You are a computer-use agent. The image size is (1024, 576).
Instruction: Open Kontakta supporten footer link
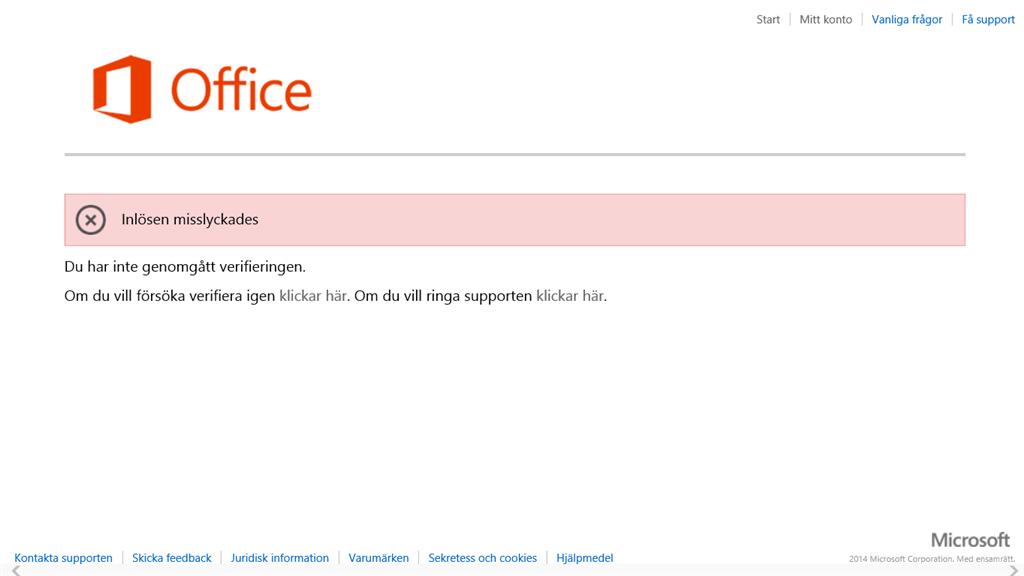click(63, 558)
